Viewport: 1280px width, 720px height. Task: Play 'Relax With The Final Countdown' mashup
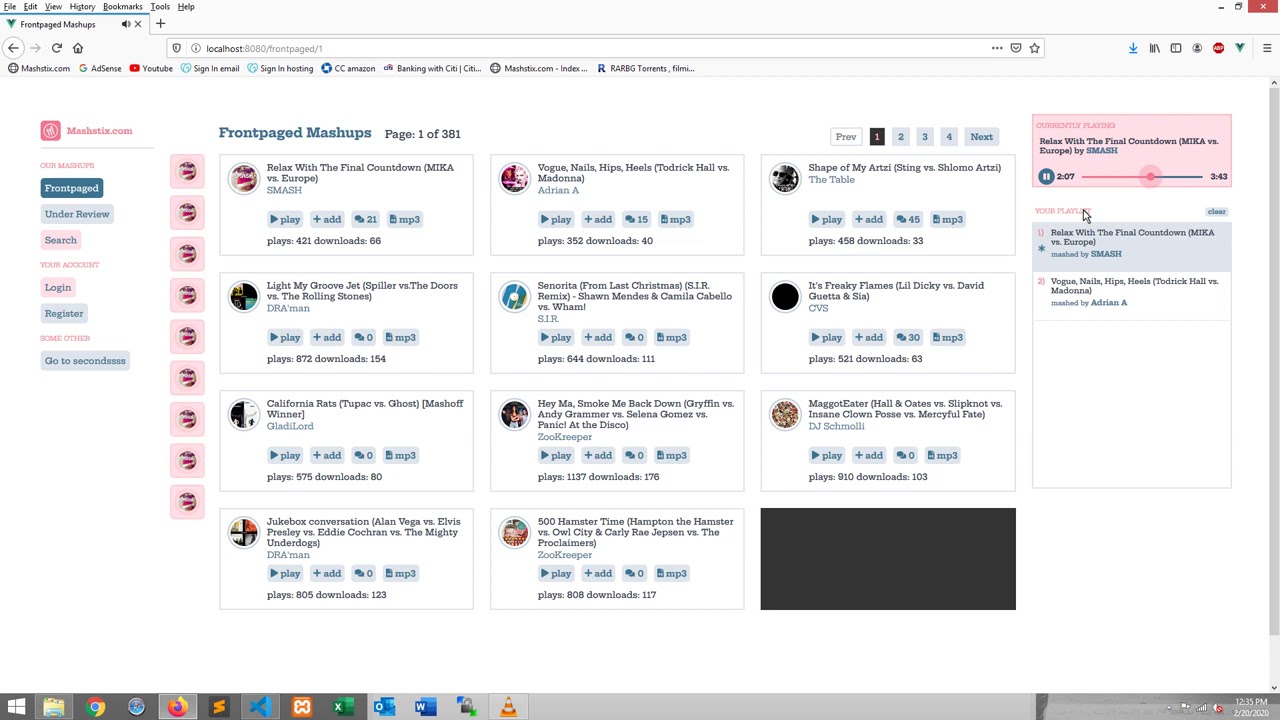(x=285, y=220)
